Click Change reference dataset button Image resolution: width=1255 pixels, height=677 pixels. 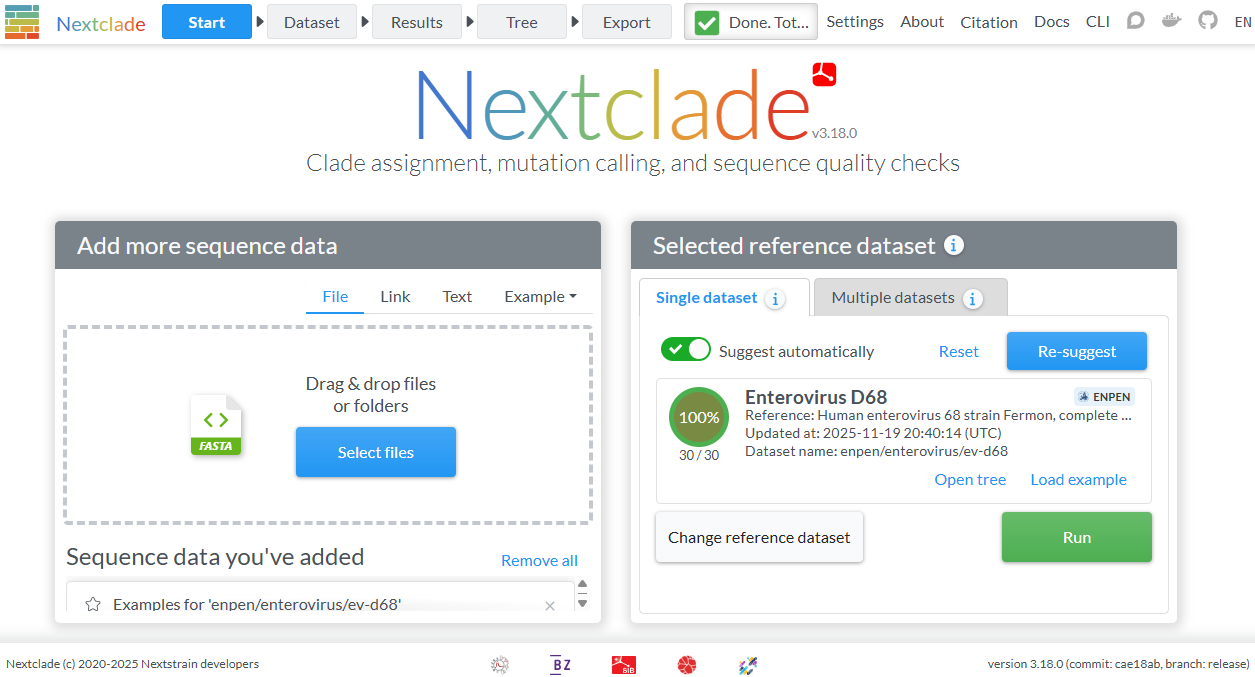click(759, 537)
